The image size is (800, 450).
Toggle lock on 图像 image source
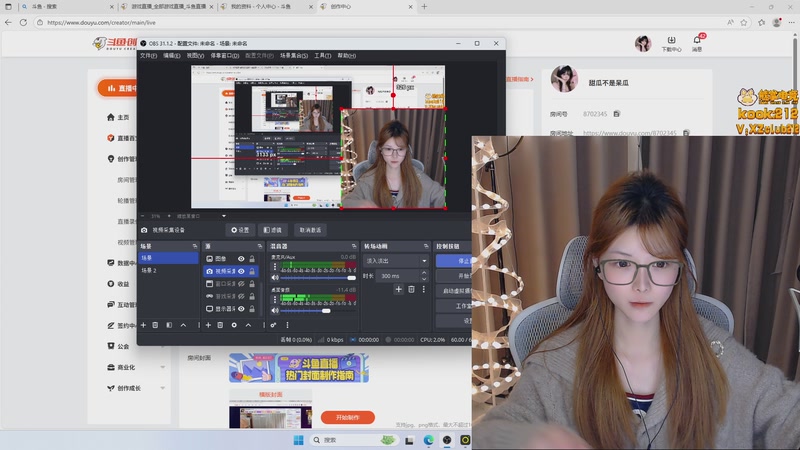click(x=252, y=259)
